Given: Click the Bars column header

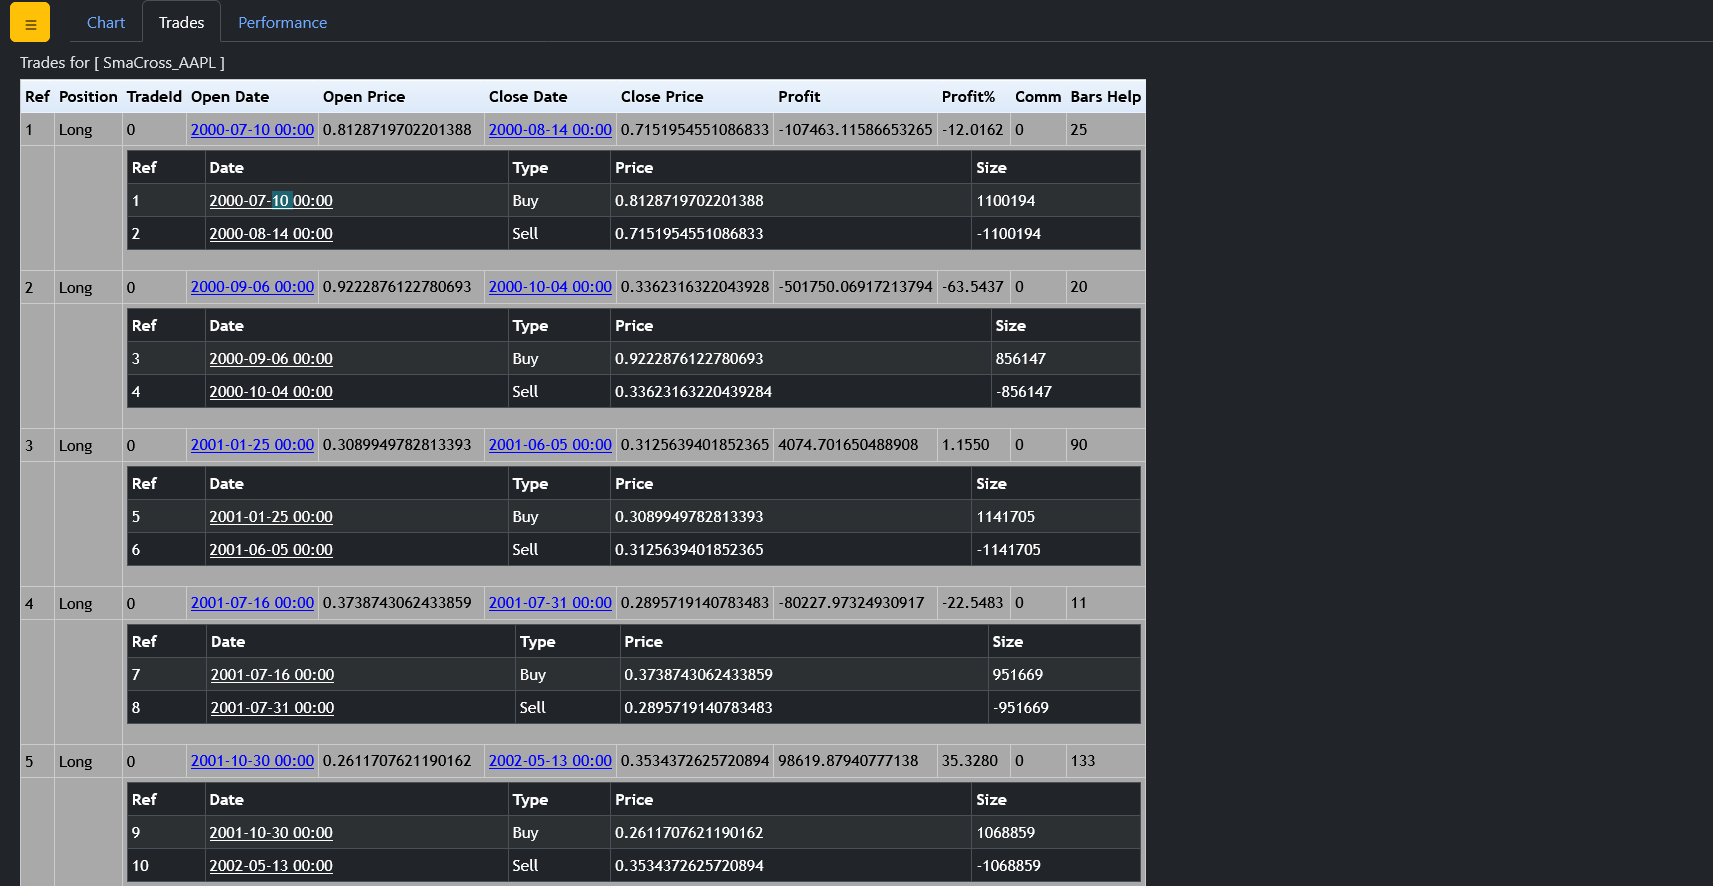Looking at the screenshot, I should 1086,97.
